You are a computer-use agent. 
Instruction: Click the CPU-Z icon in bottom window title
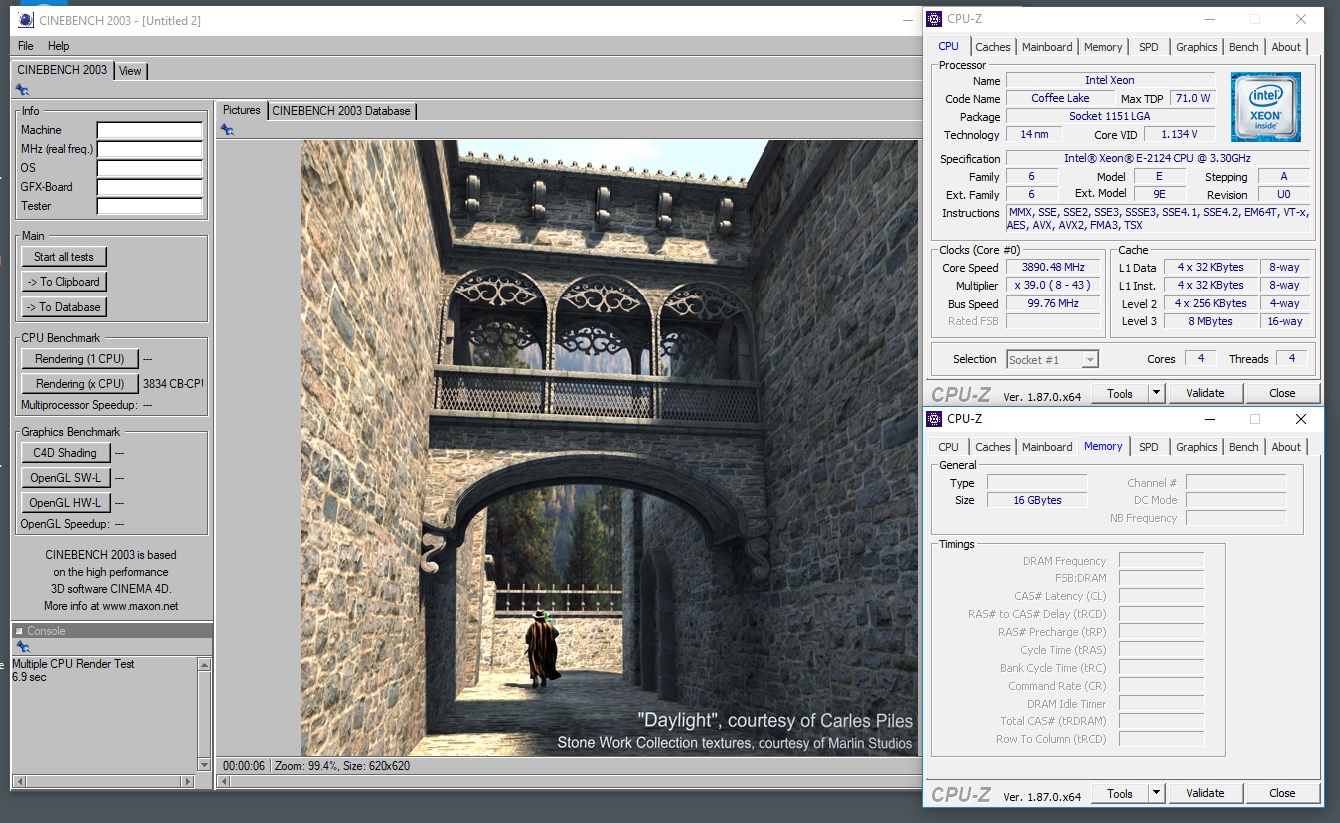(934, 419)
